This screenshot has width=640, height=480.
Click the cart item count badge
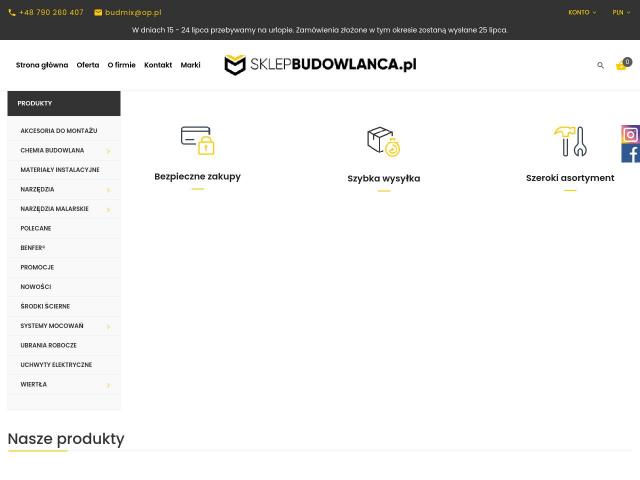(x=628, y=62)
